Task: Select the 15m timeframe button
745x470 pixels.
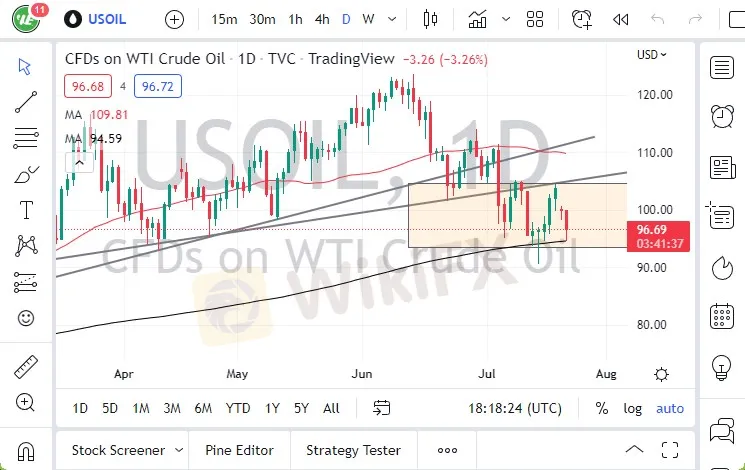Action: point(225,19)
